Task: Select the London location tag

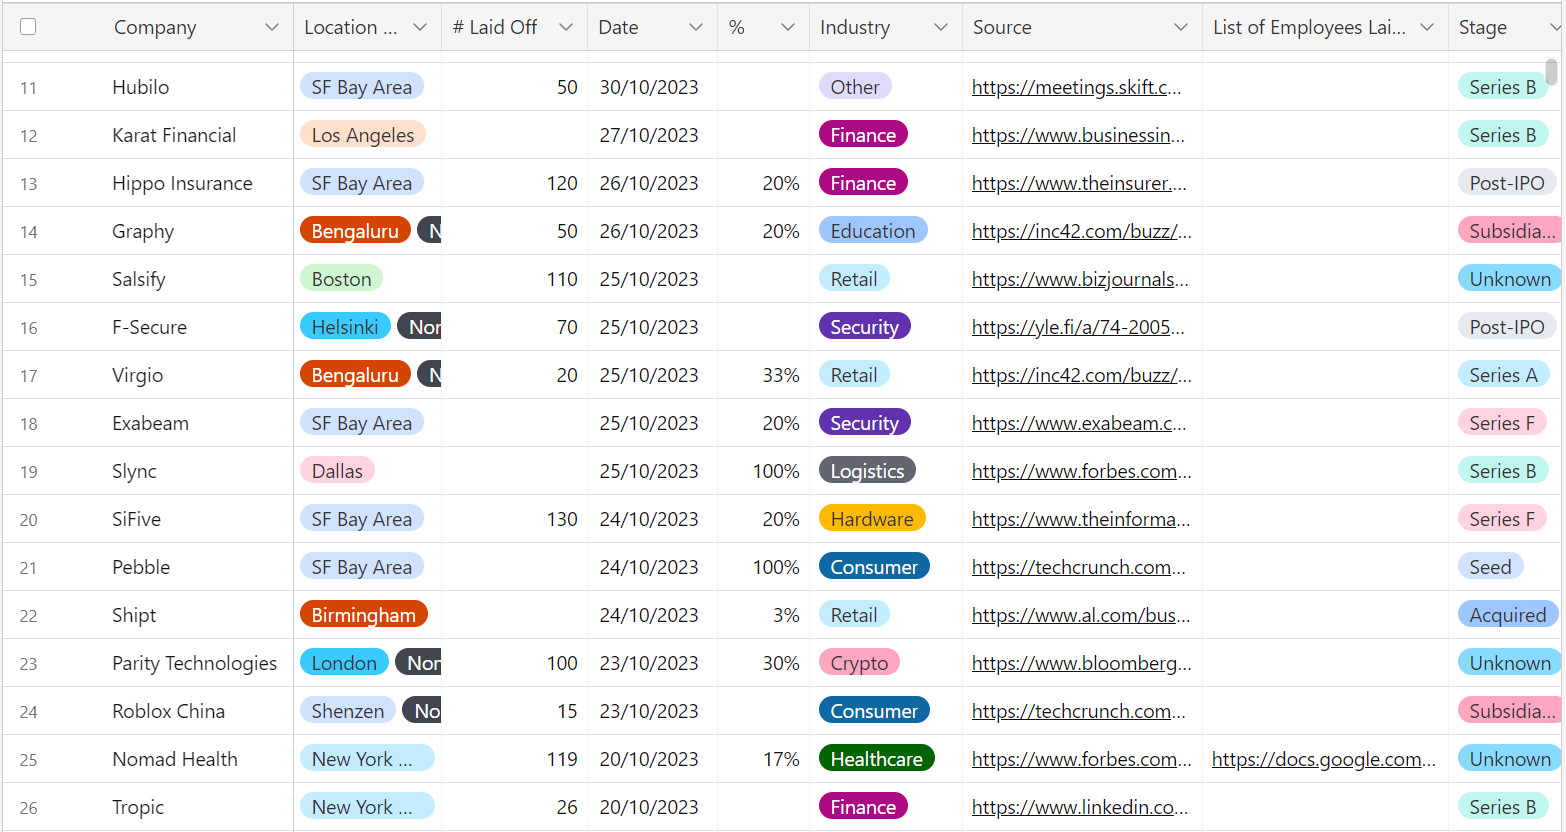Action: pyautogui.click(x=344, y=663)
